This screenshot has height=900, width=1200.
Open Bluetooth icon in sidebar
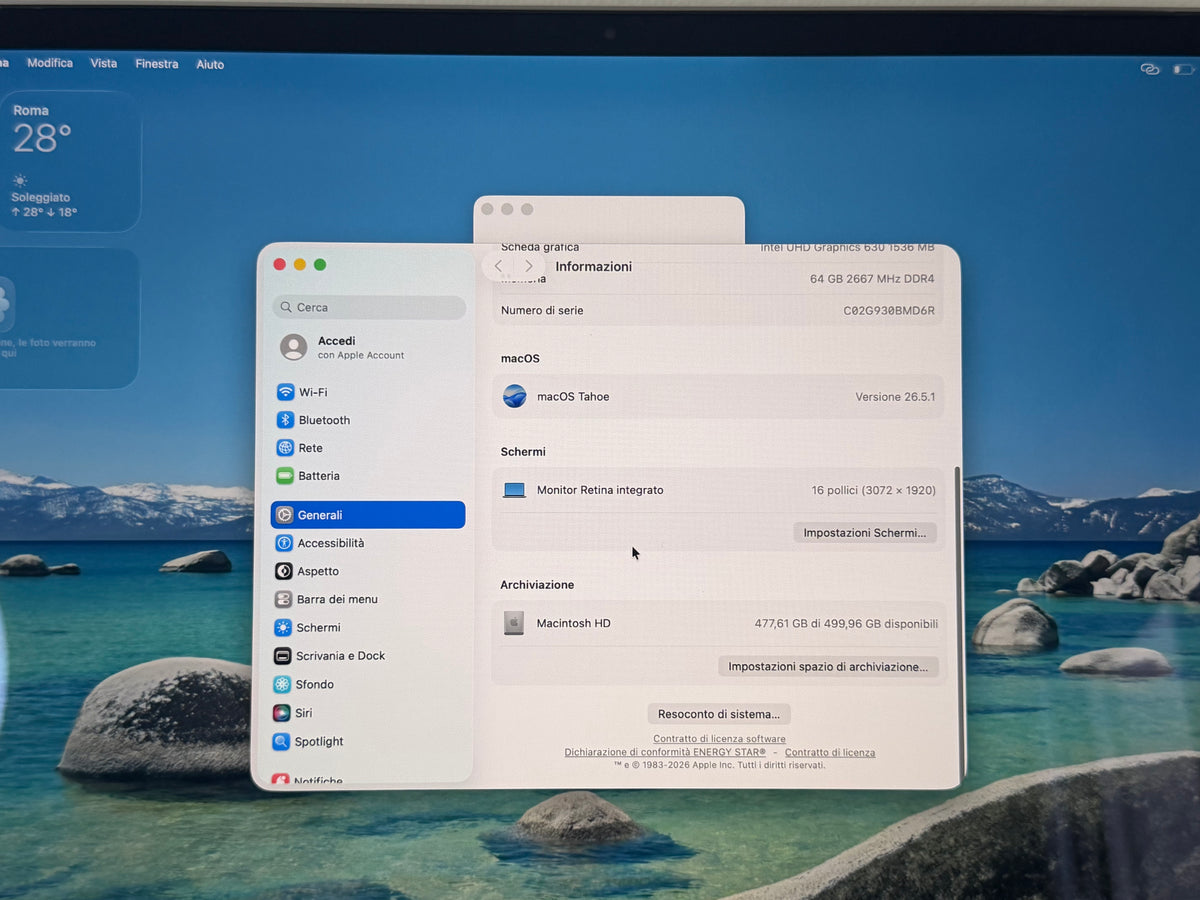tap(285, 420)
